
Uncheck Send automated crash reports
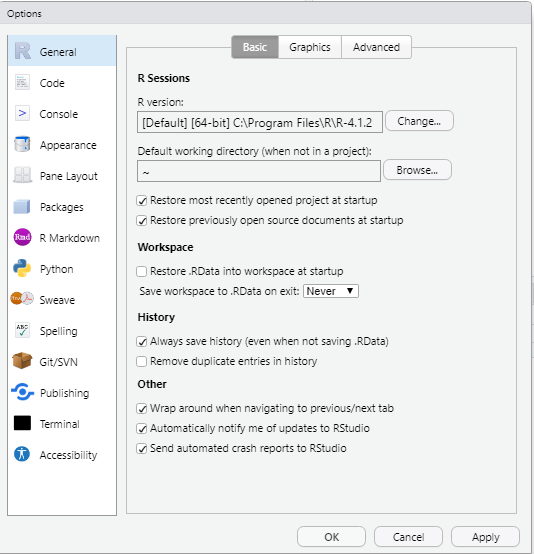[x=142, y=449]
